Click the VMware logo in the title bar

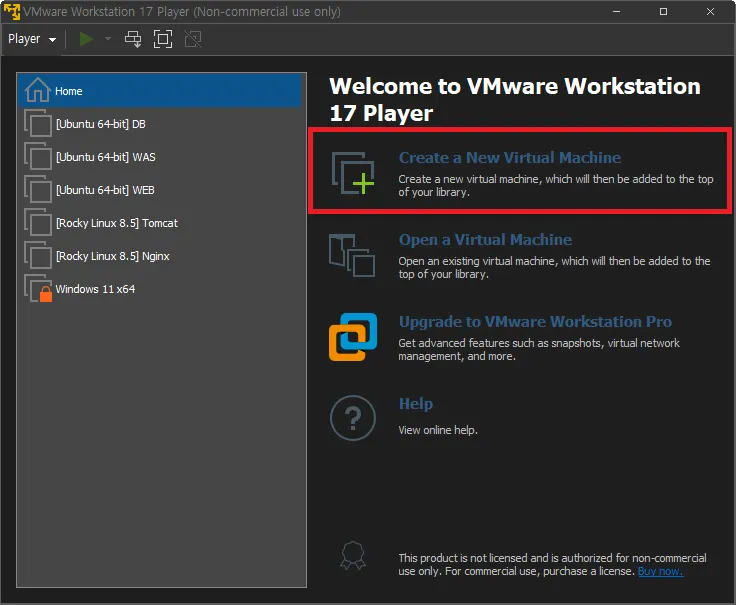pos(12,12)
